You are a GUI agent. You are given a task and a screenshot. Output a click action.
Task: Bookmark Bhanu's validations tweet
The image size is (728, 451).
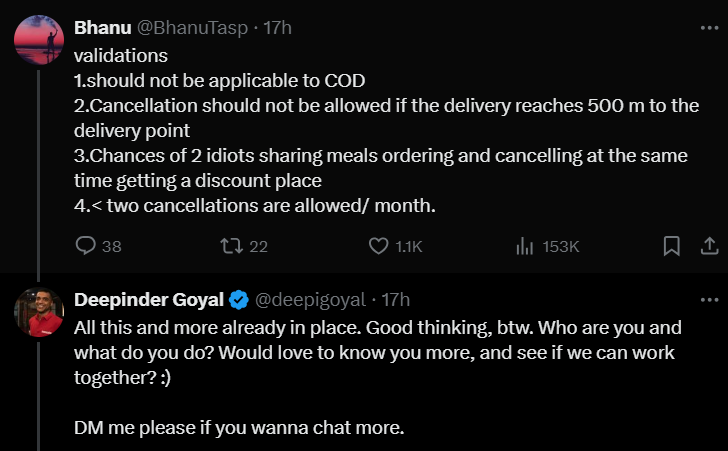pos(673,246)
